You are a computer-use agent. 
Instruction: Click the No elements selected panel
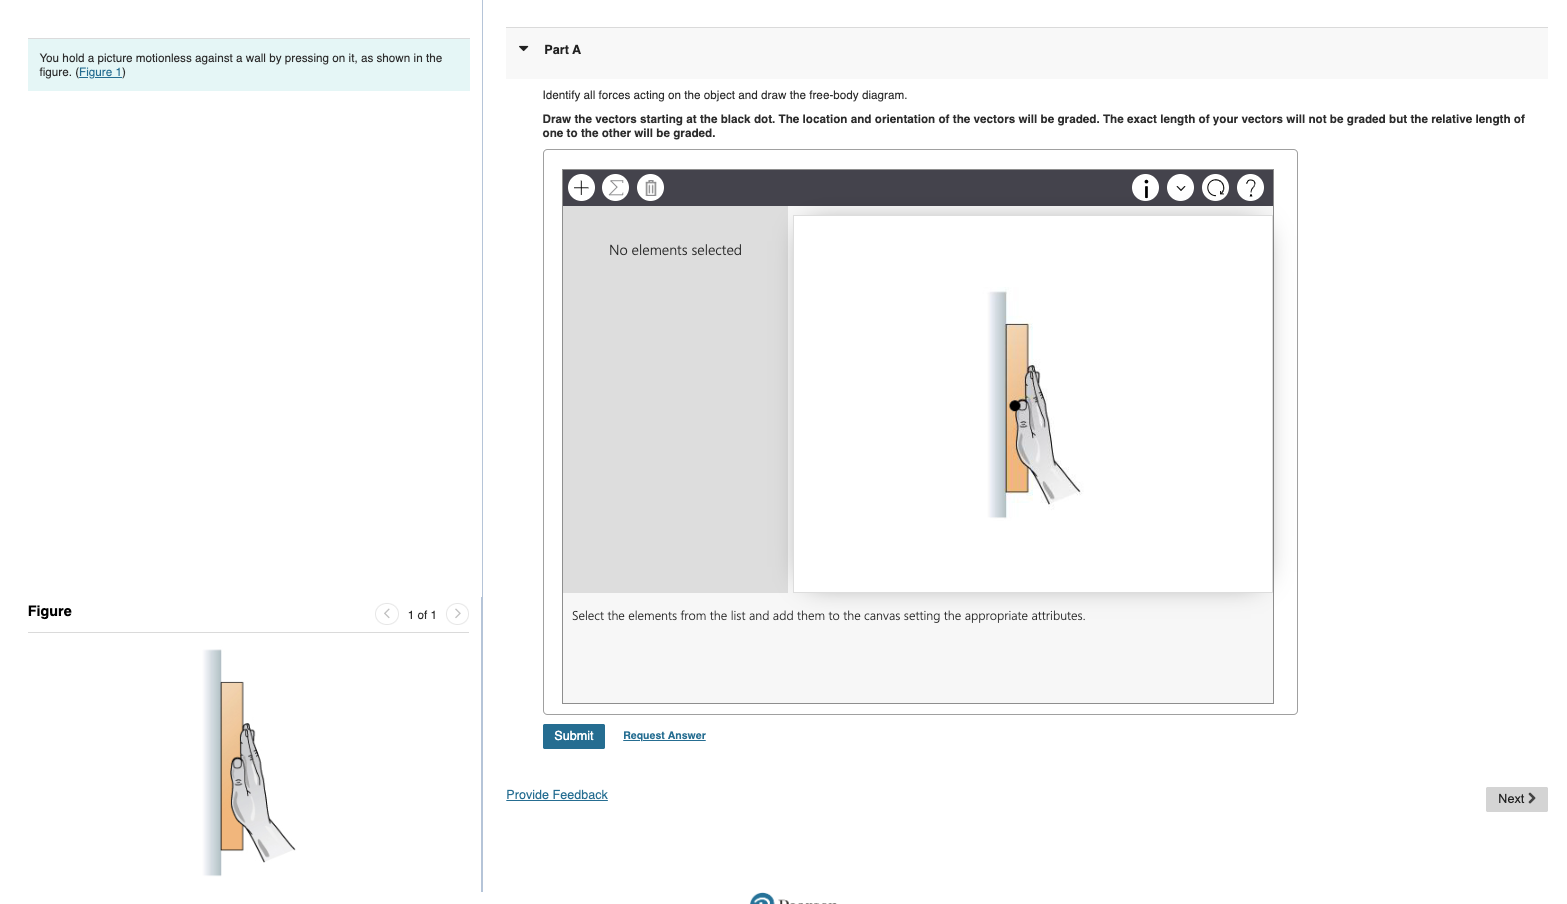point(675,250)
